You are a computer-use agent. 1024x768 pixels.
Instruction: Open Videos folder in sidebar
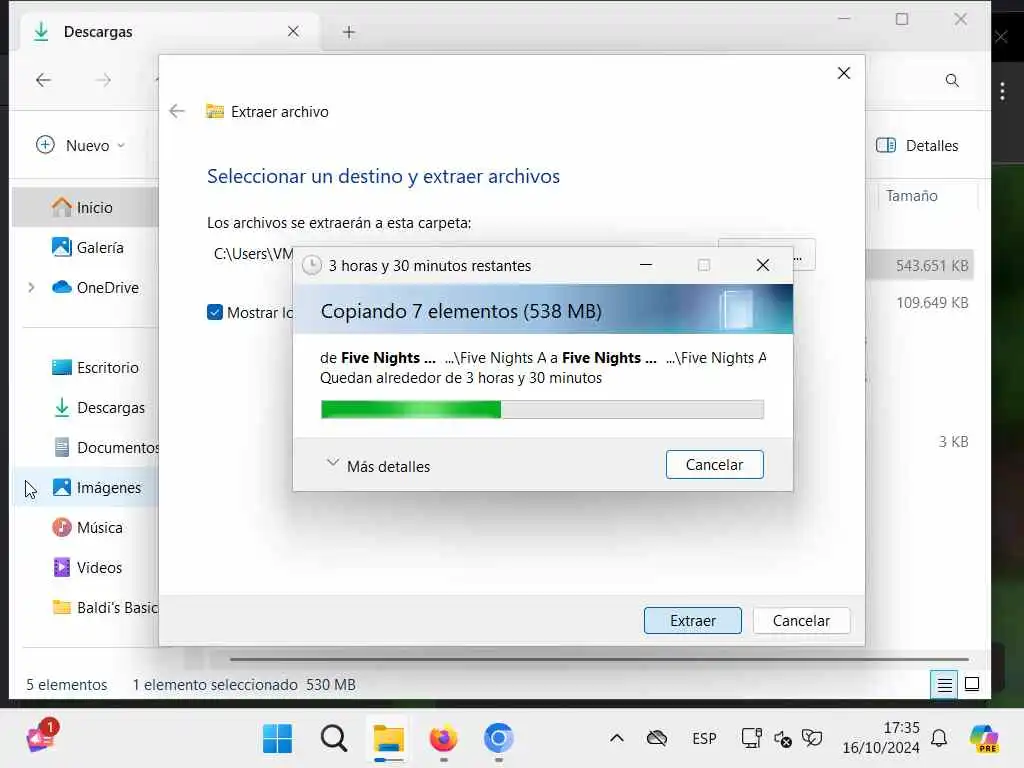point(88,567)
